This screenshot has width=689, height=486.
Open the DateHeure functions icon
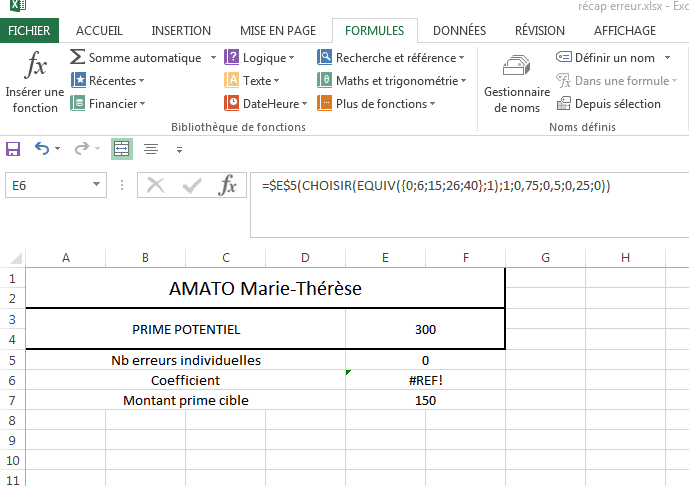(232, 104)
